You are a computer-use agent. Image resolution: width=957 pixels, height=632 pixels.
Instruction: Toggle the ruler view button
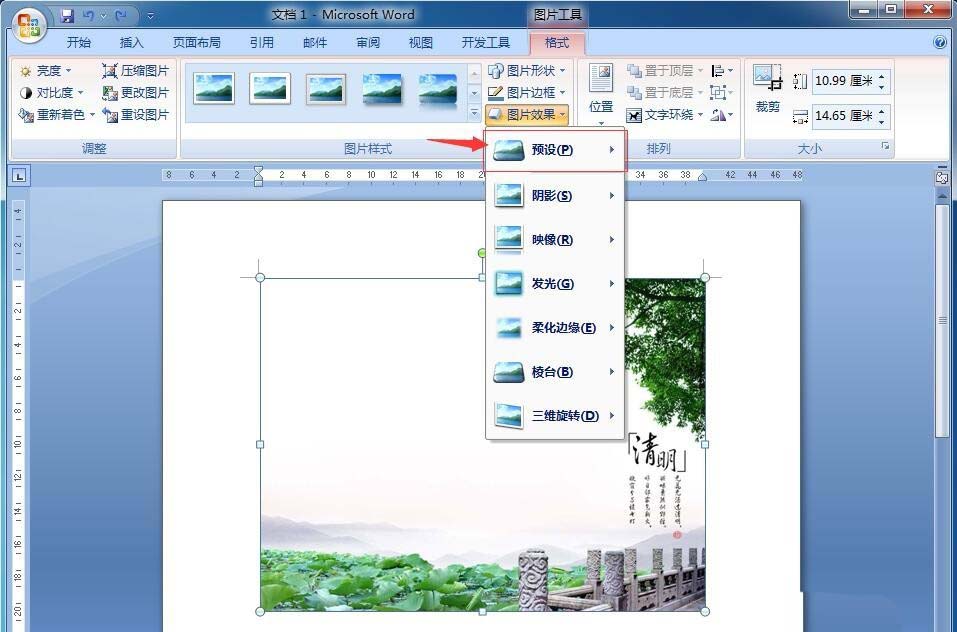941,178
